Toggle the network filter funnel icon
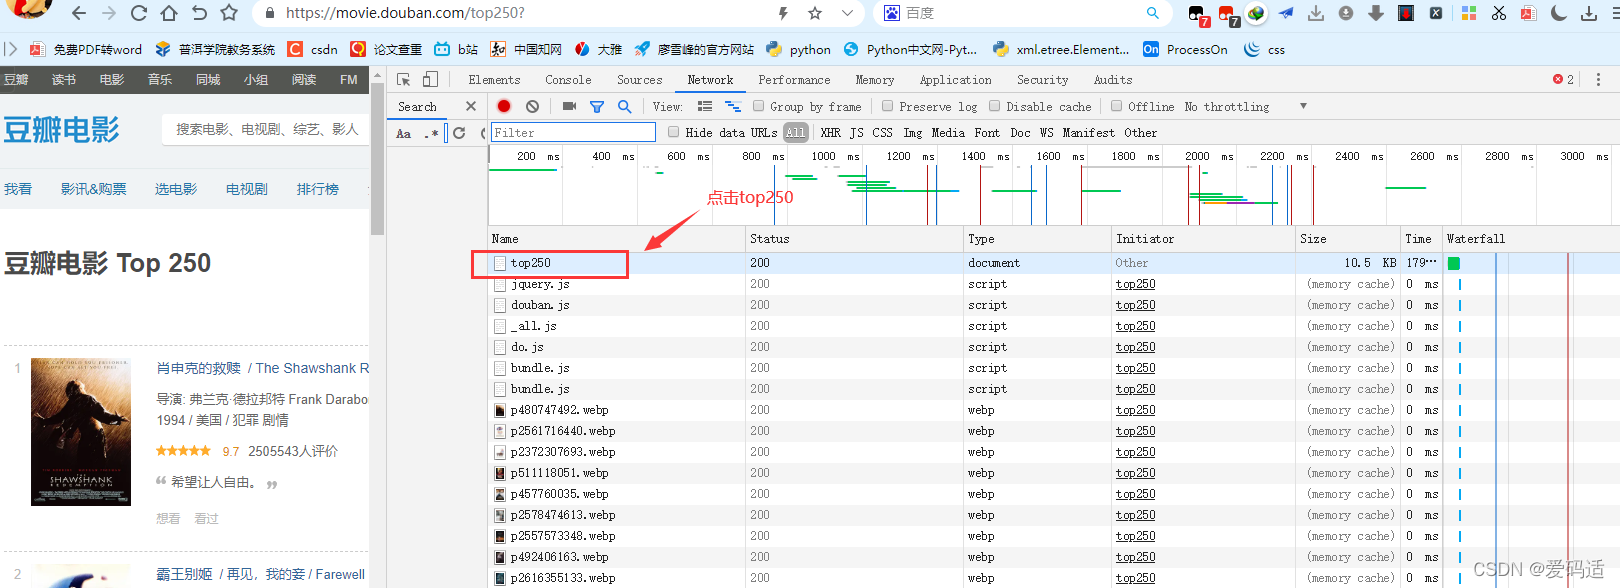Screen dimensions: 1620x588 click(597, 106)
